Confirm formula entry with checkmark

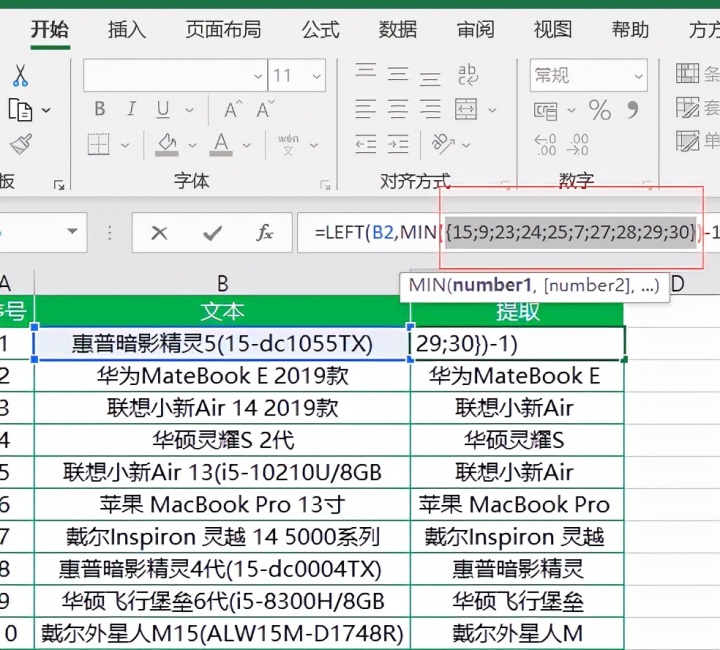click(x=212, y=233)
